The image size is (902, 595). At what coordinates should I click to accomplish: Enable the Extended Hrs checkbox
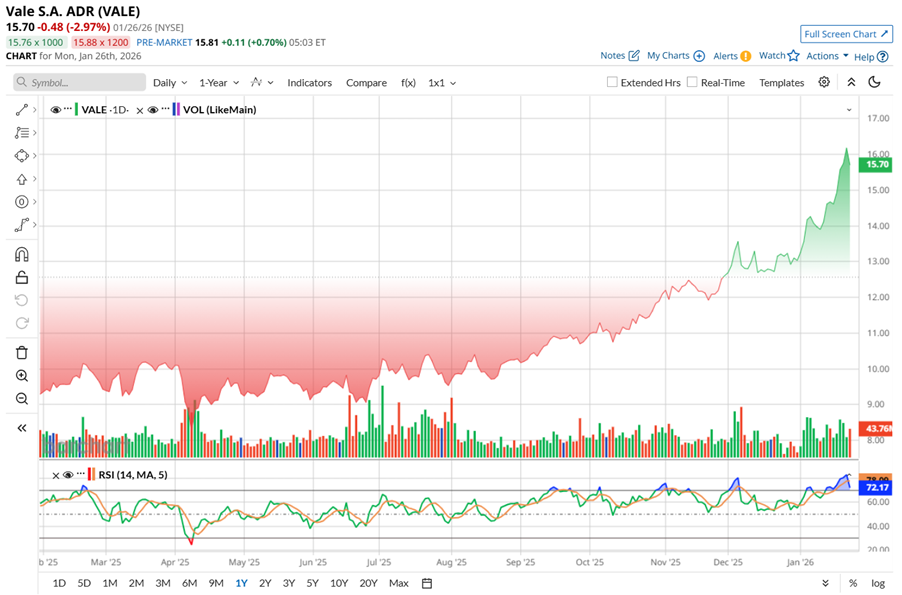click(612, 82)
